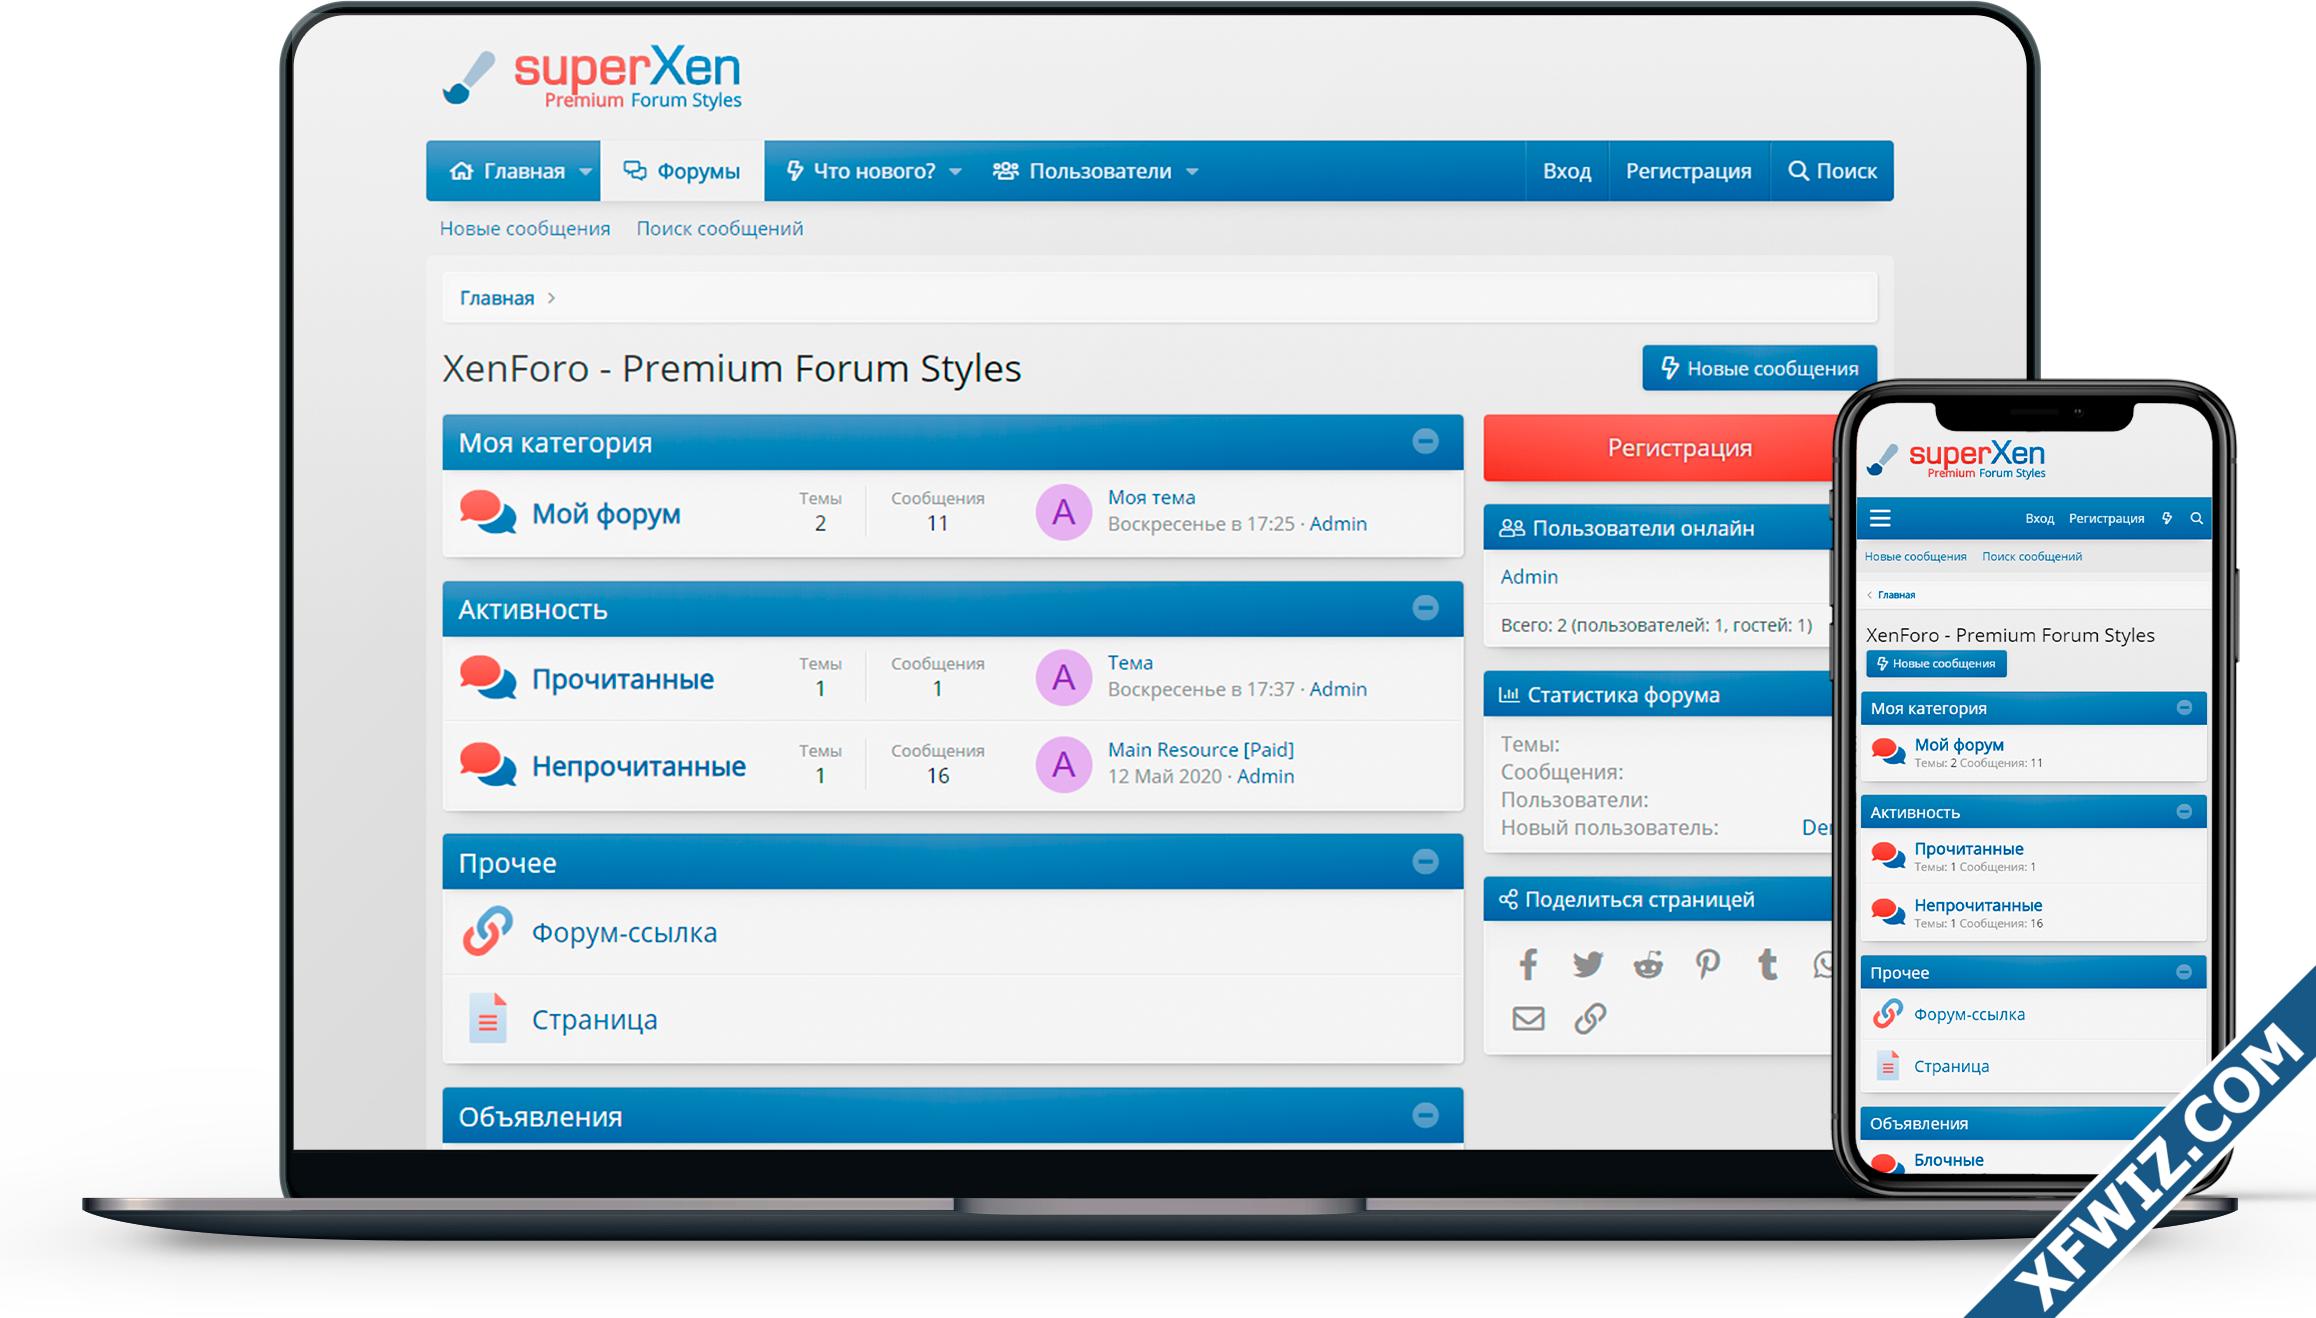Click the lightning bolt icon on phone
The width and height of the screenshot is (2316, 1318).
[x=2167, y=518]
